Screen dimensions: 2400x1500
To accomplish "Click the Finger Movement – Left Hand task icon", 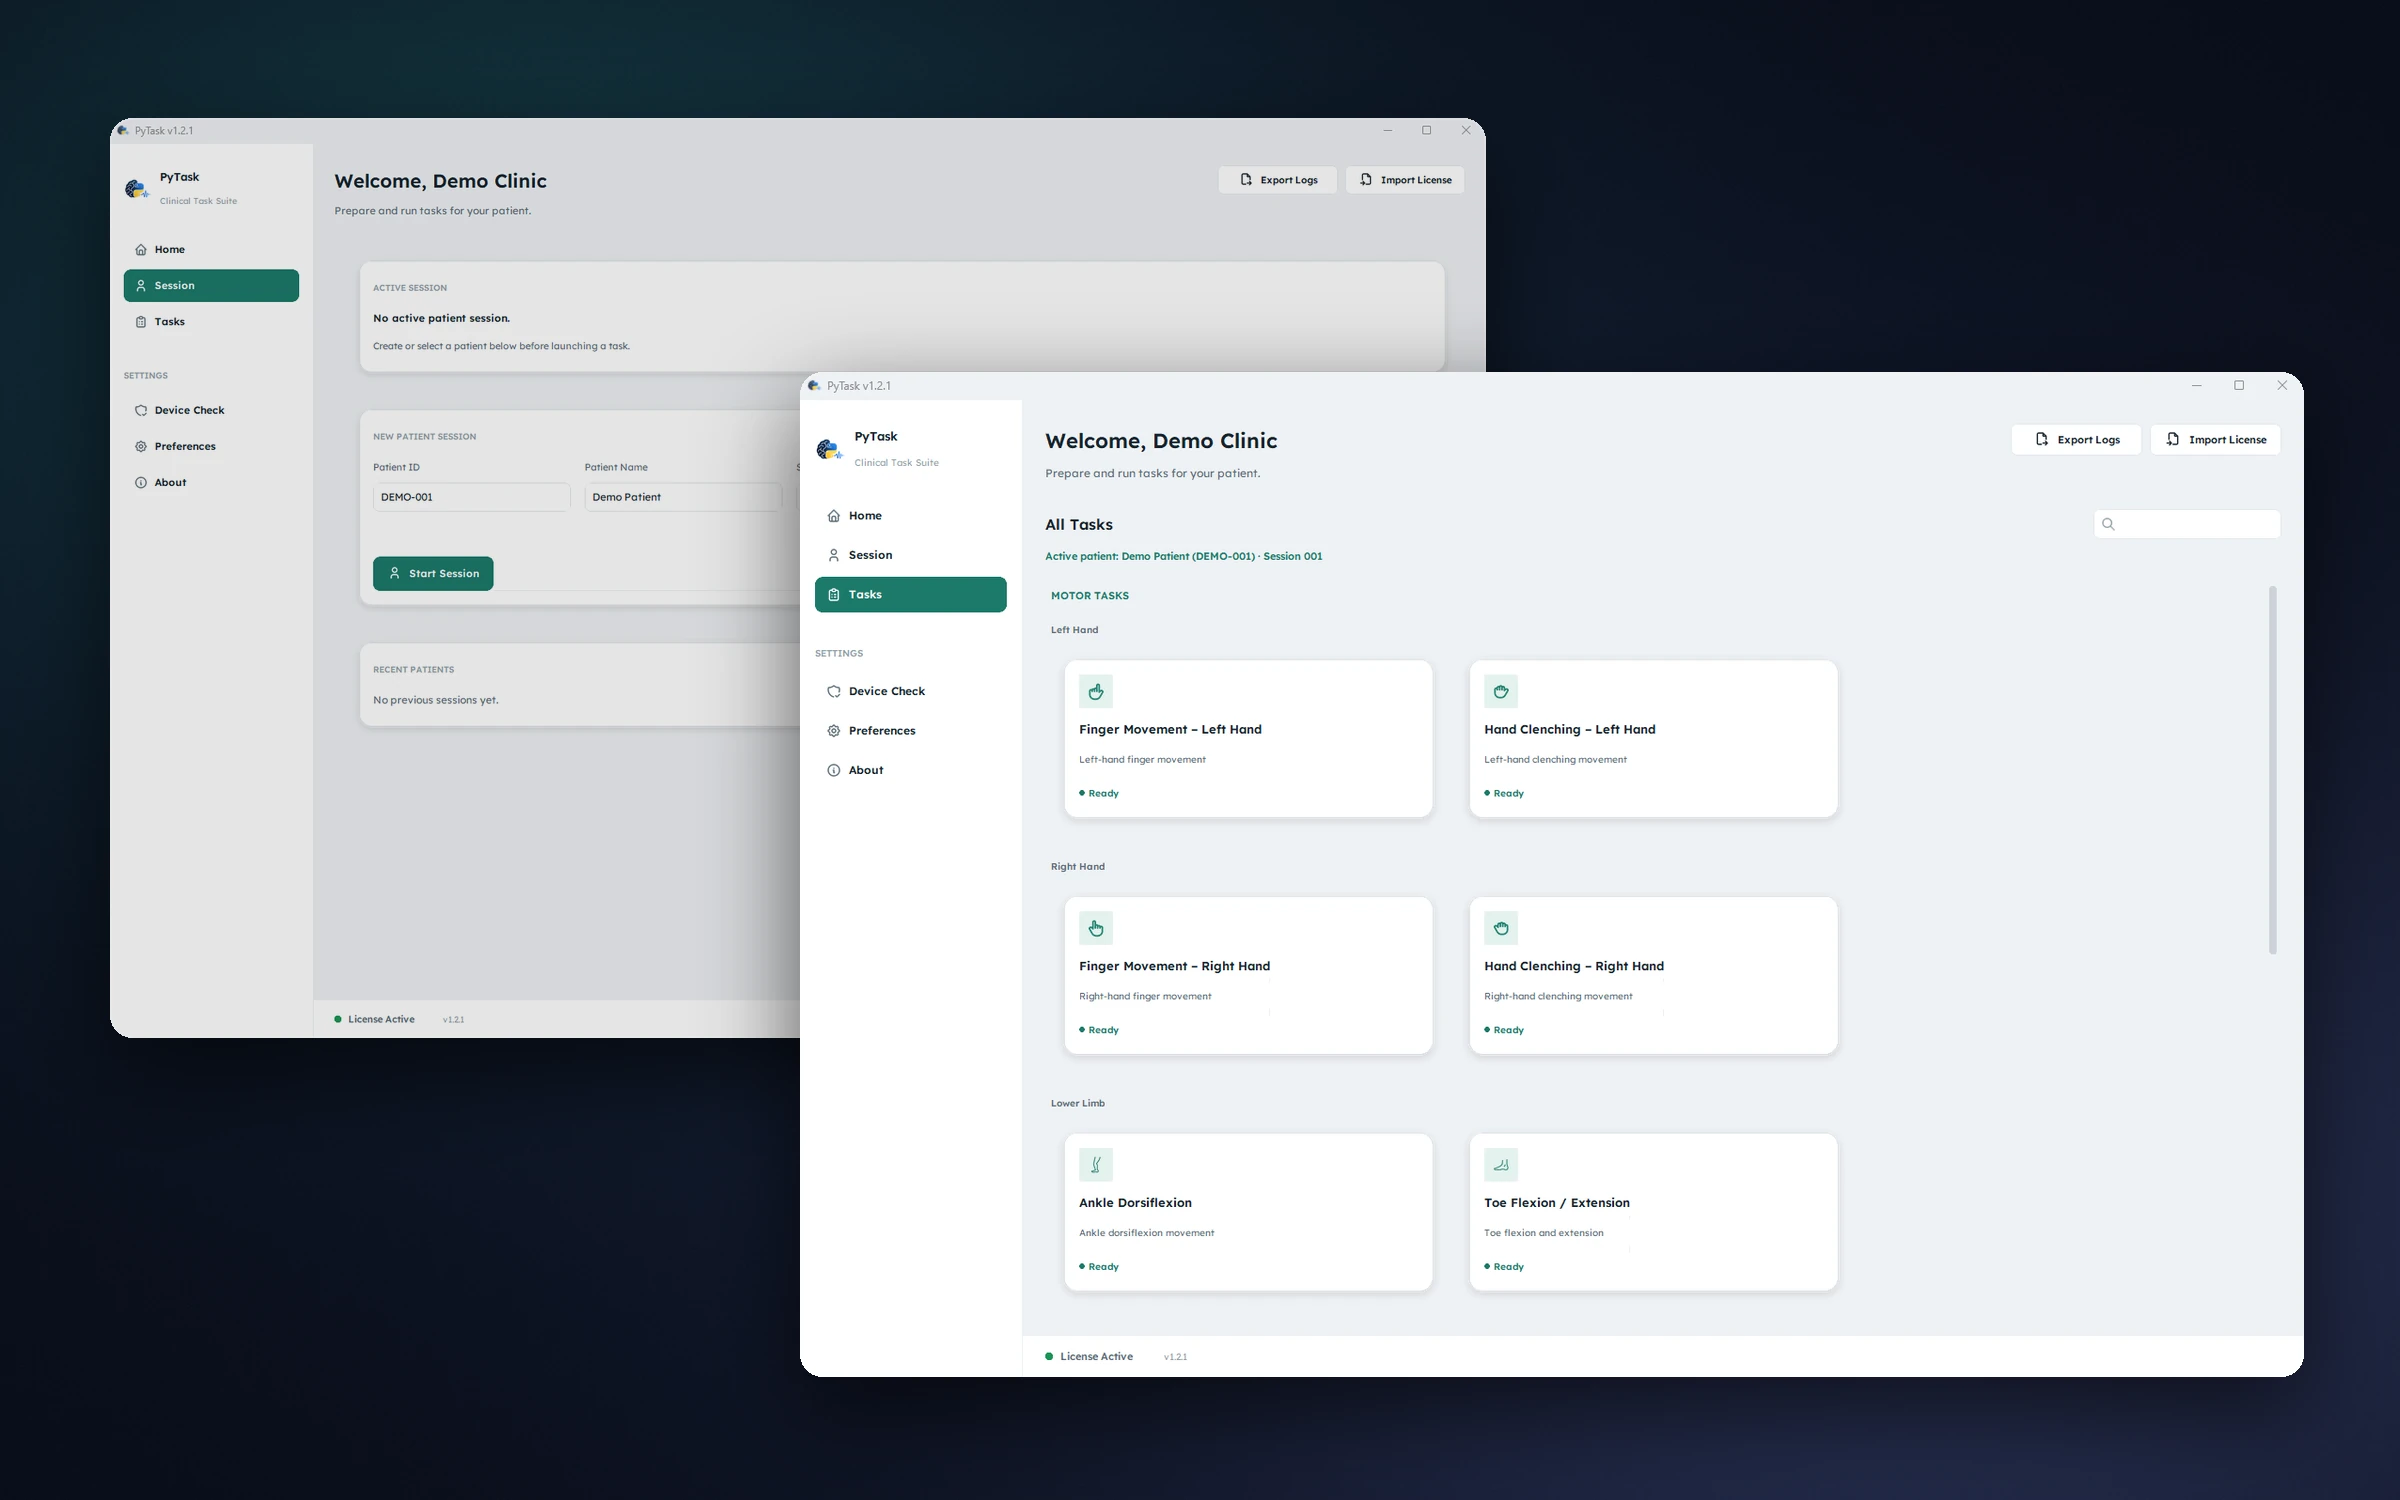I will click(1095, 691).
